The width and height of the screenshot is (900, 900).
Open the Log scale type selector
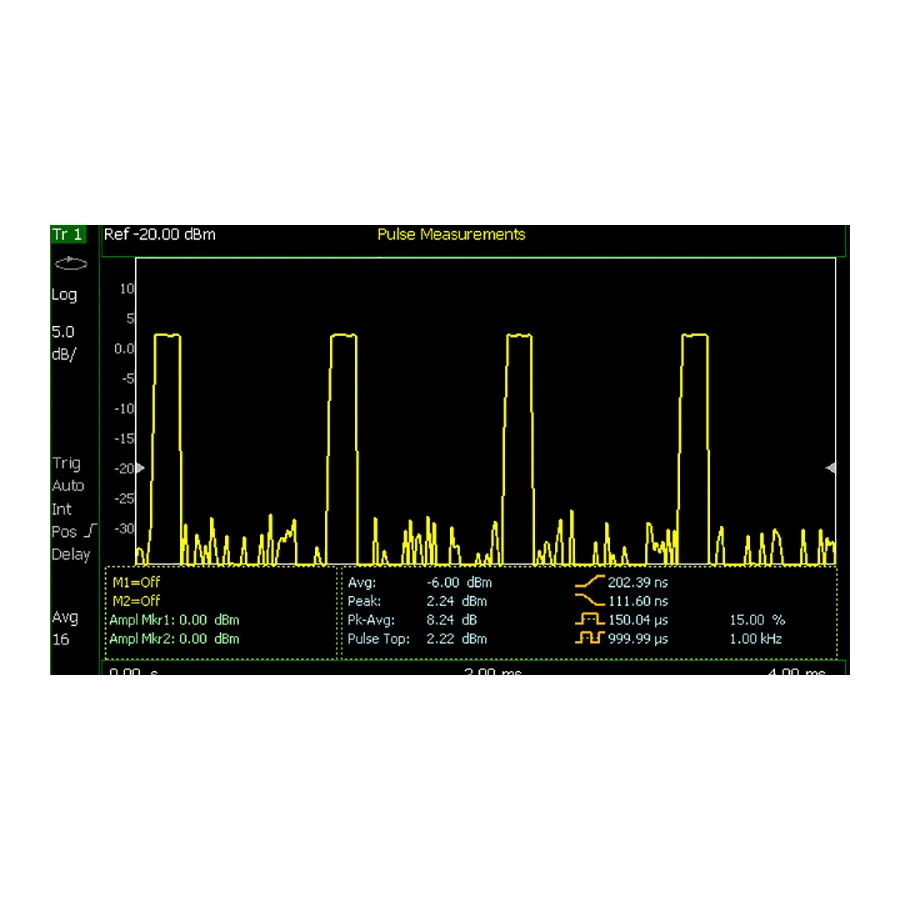pos(64,294)
